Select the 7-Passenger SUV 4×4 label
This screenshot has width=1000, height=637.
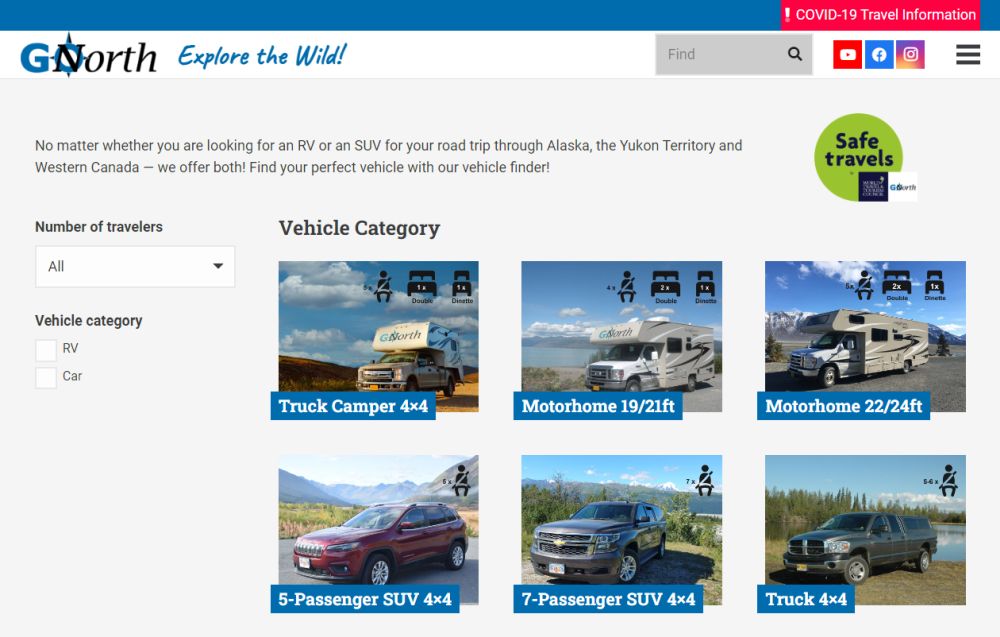click(x=608, y=599)
